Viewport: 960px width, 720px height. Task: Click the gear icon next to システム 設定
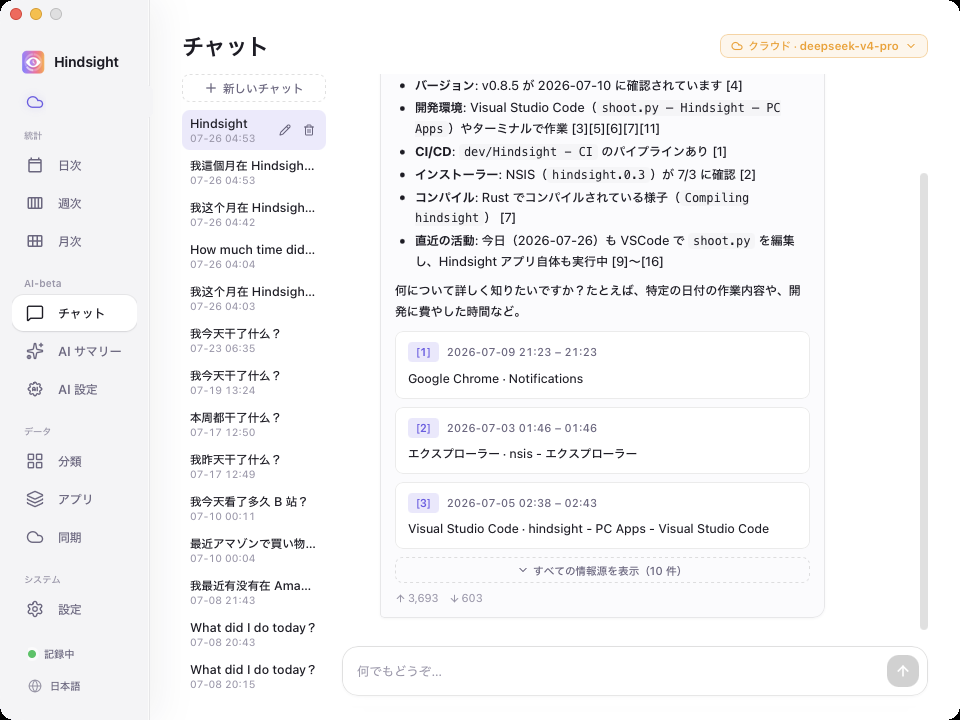pos(35,609)
